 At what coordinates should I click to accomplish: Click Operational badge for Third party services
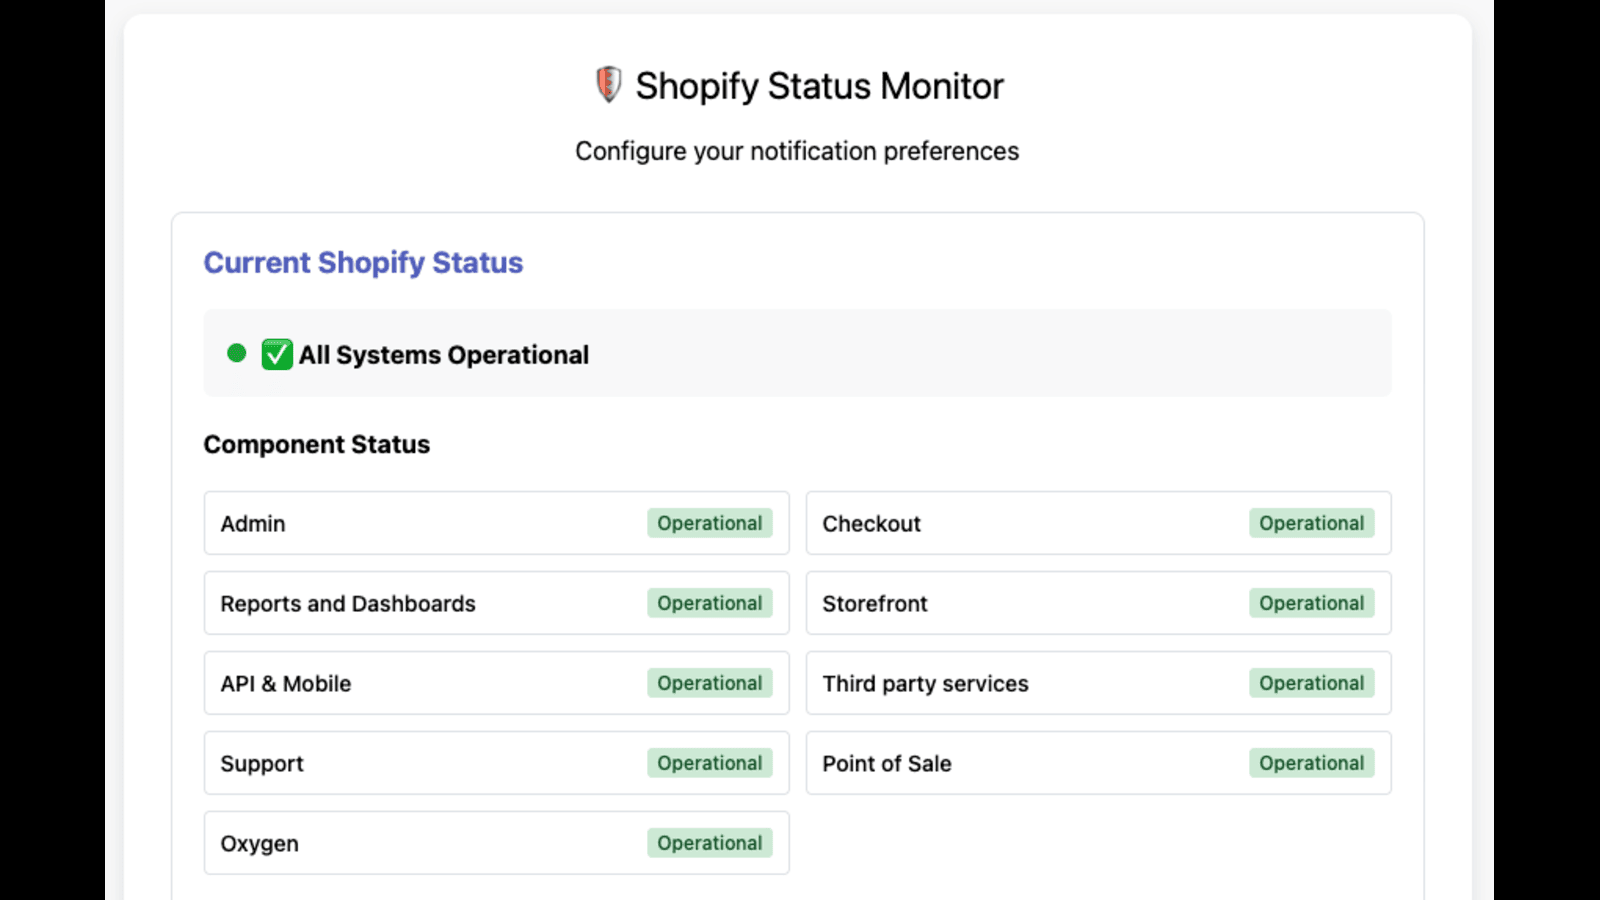point(1312,683)
